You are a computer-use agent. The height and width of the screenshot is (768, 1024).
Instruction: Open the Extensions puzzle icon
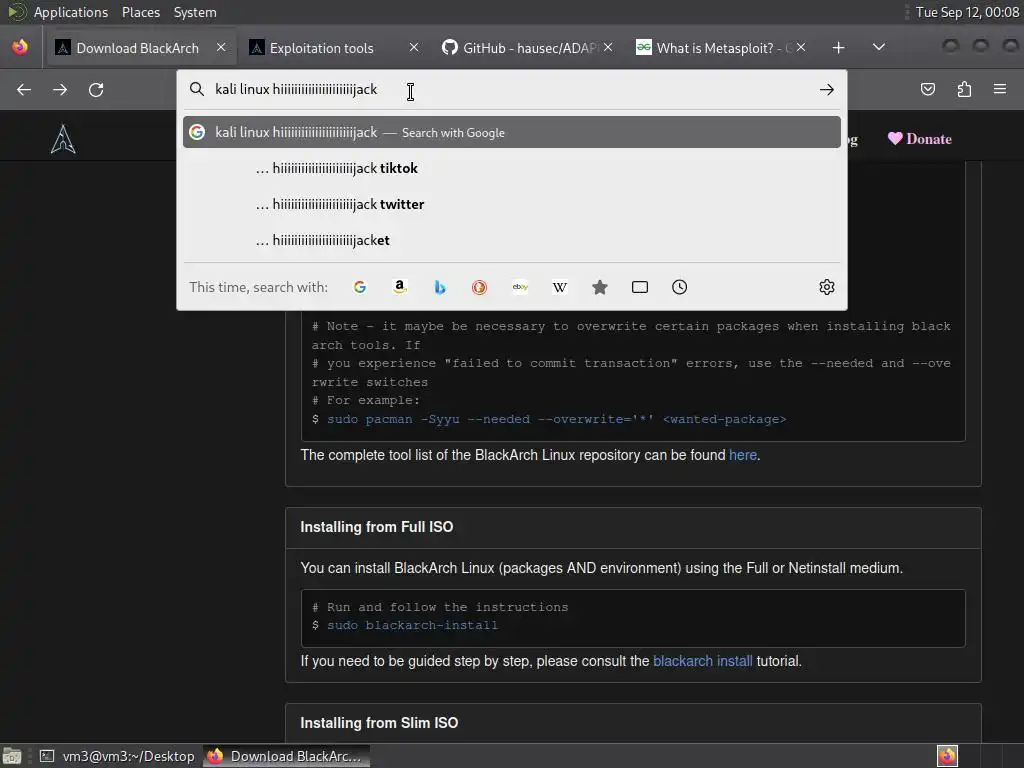(x=964, y=89)
